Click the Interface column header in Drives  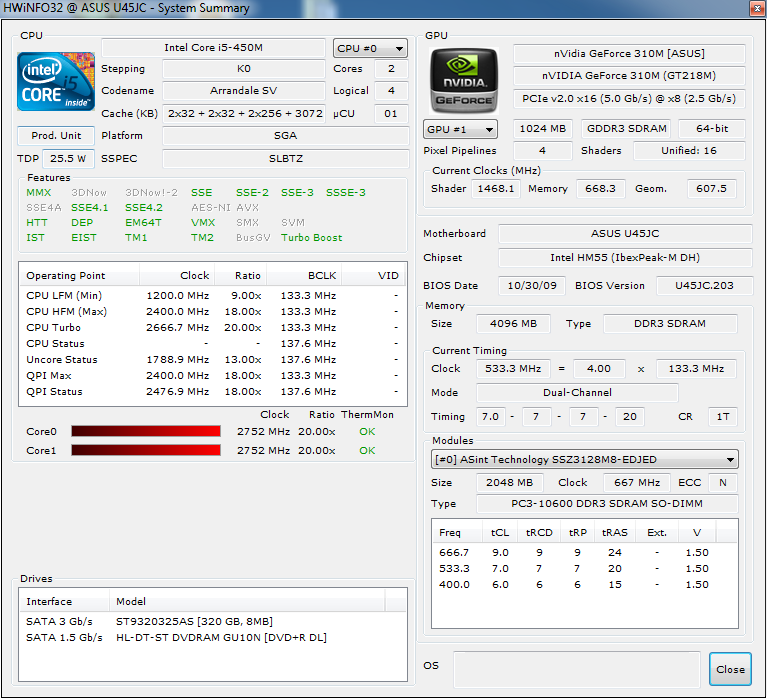pyautogui.click(x=64, y=601)
